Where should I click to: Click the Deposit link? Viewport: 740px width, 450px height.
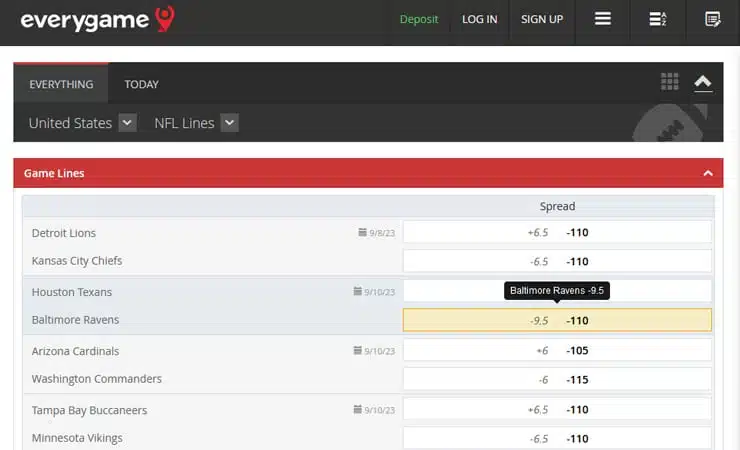419,19
